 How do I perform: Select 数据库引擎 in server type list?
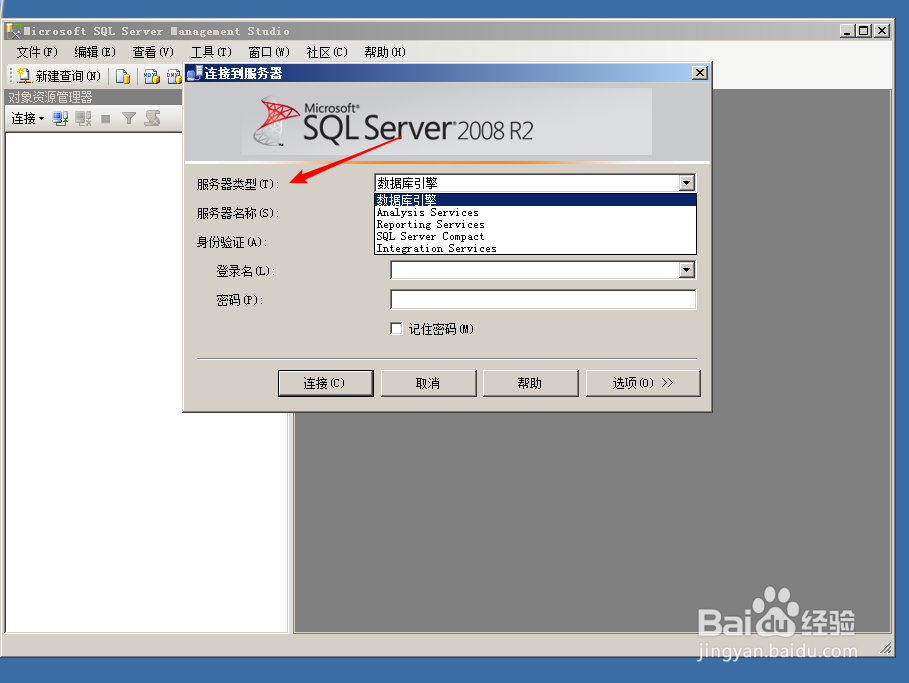pyautogui.click(x=535, y=200)
